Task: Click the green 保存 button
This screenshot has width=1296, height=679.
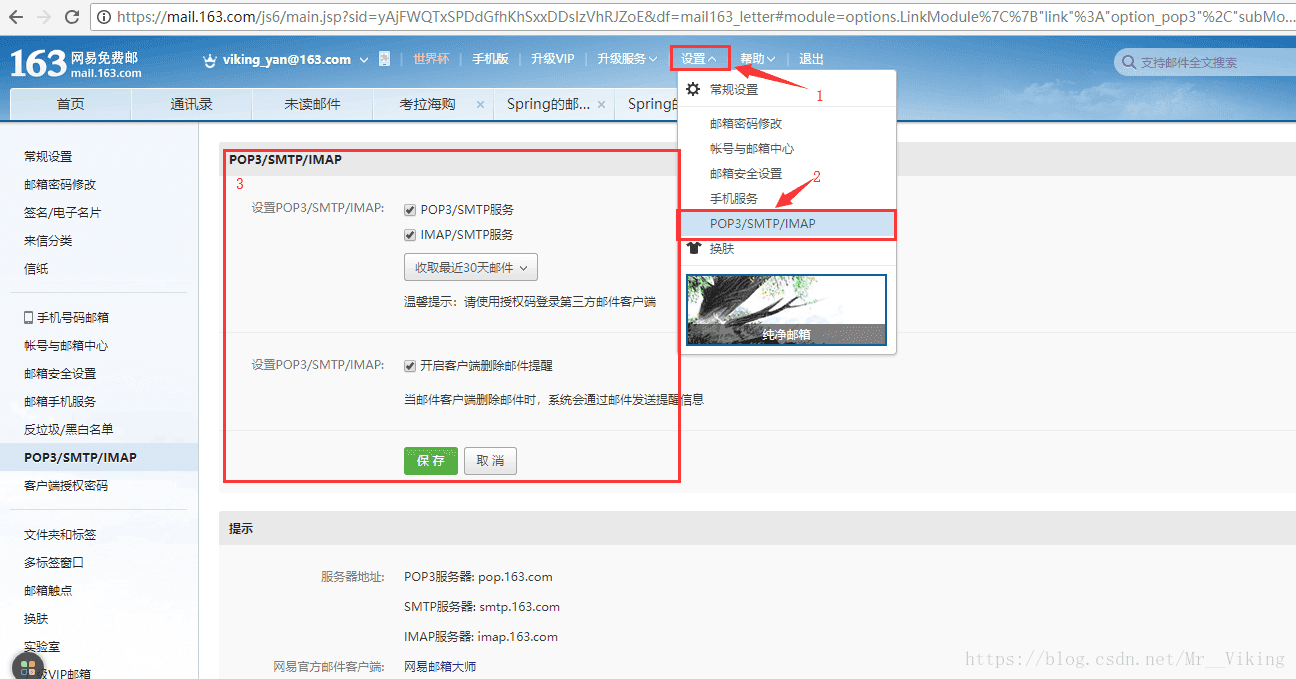Action: click(x=431, y=461)
